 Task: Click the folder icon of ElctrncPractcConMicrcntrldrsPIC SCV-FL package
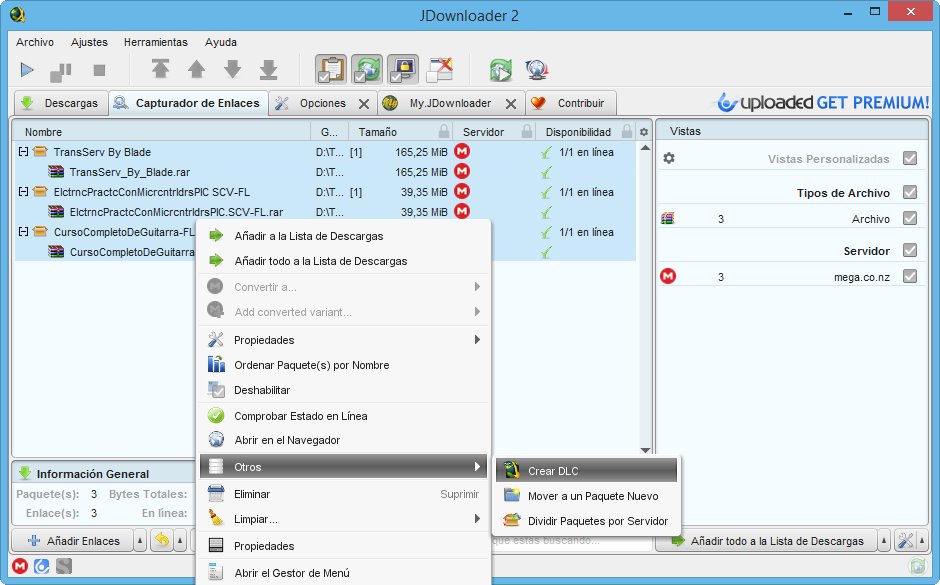coord(40,192)
